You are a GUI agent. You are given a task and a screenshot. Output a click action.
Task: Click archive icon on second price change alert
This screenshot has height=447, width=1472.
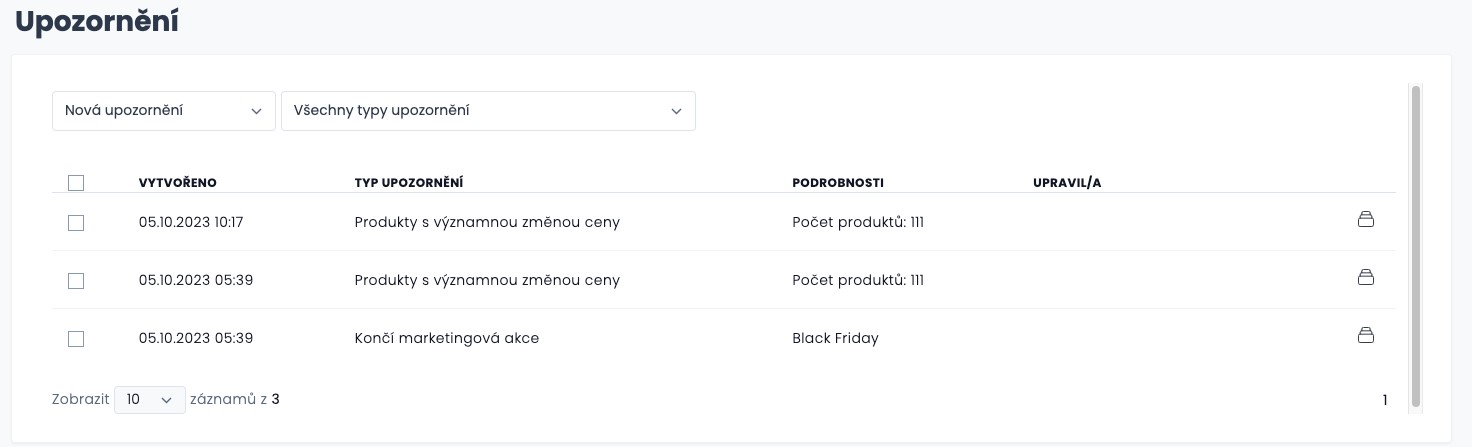[x=1365, y=277]
